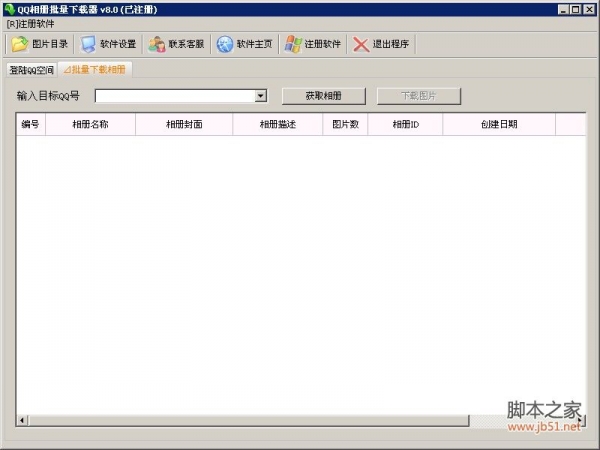Click the 联系客服 people icon
Image resolution: width=600 pixels, height=450 pixels.
point(157,44)
